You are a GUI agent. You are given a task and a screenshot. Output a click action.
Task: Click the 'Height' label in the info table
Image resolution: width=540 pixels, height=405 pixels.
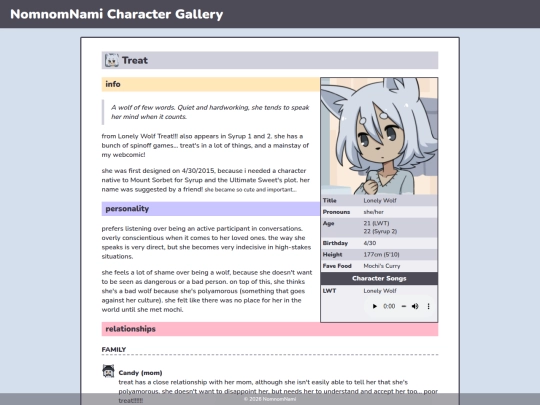pyautogui.click(x=332, y=255)
